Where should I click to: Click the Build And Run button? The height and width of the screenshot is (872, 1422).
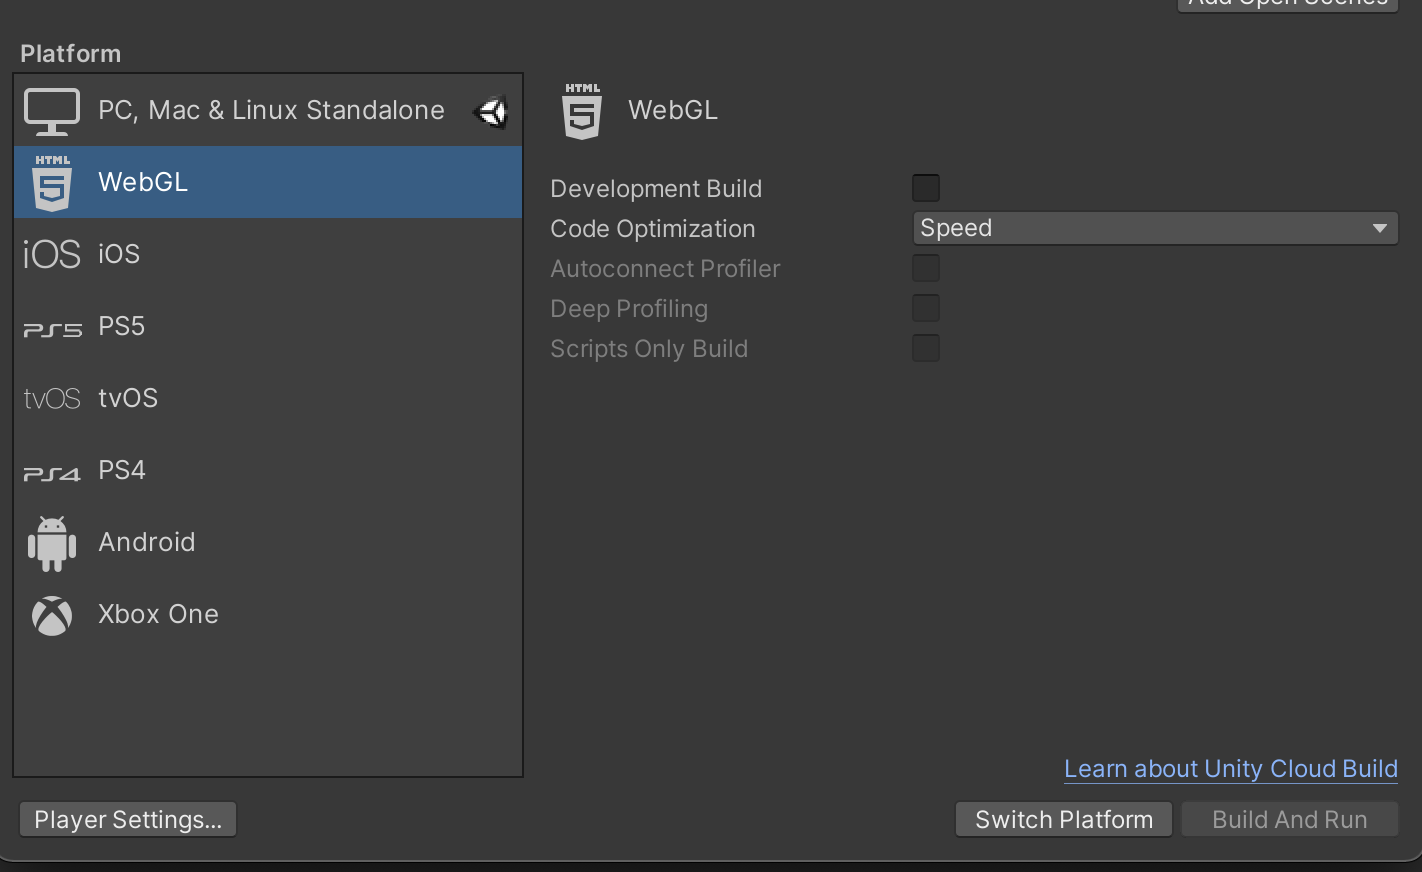pos(1289,819)
